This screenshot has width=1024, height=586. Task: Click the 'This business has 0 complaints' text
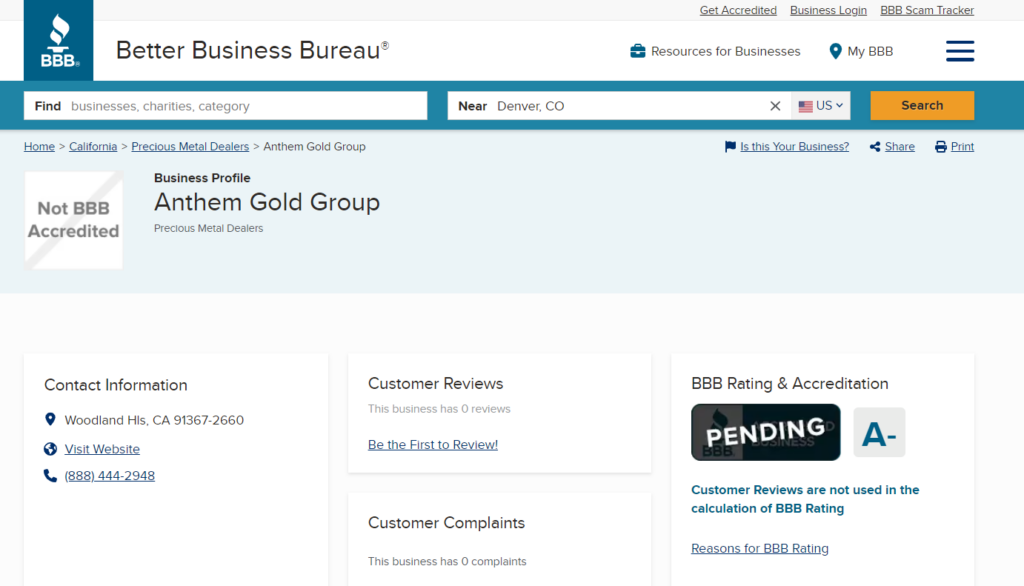point(447,561)
